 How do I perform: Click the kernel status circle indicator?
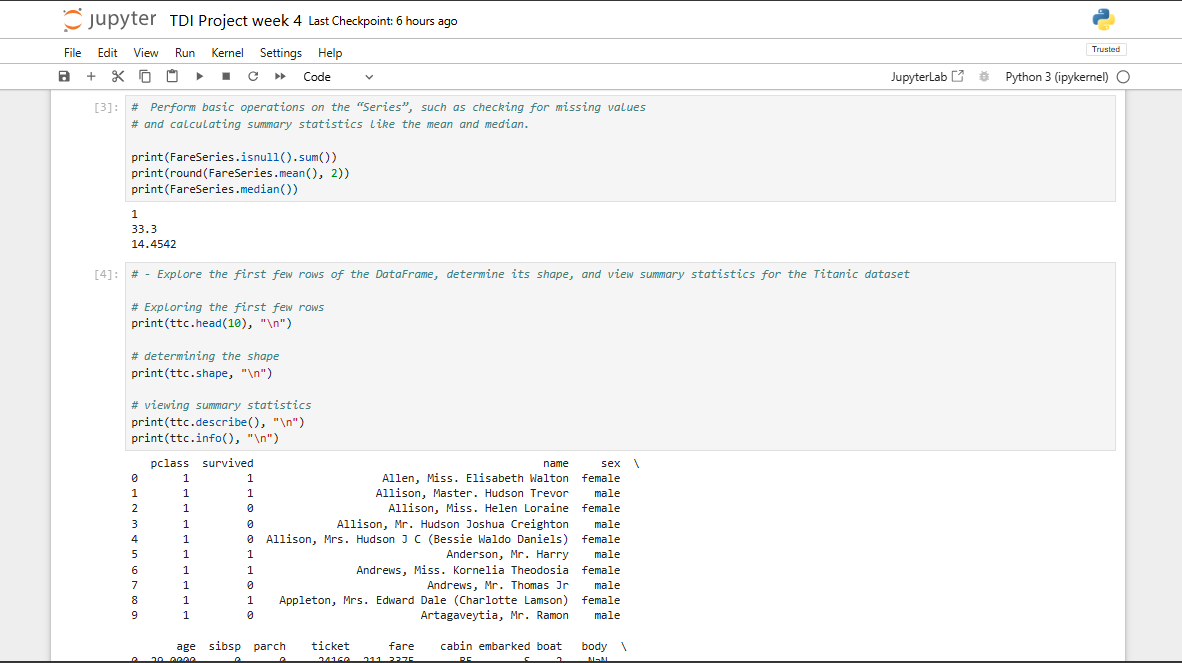click(1123, 77)
